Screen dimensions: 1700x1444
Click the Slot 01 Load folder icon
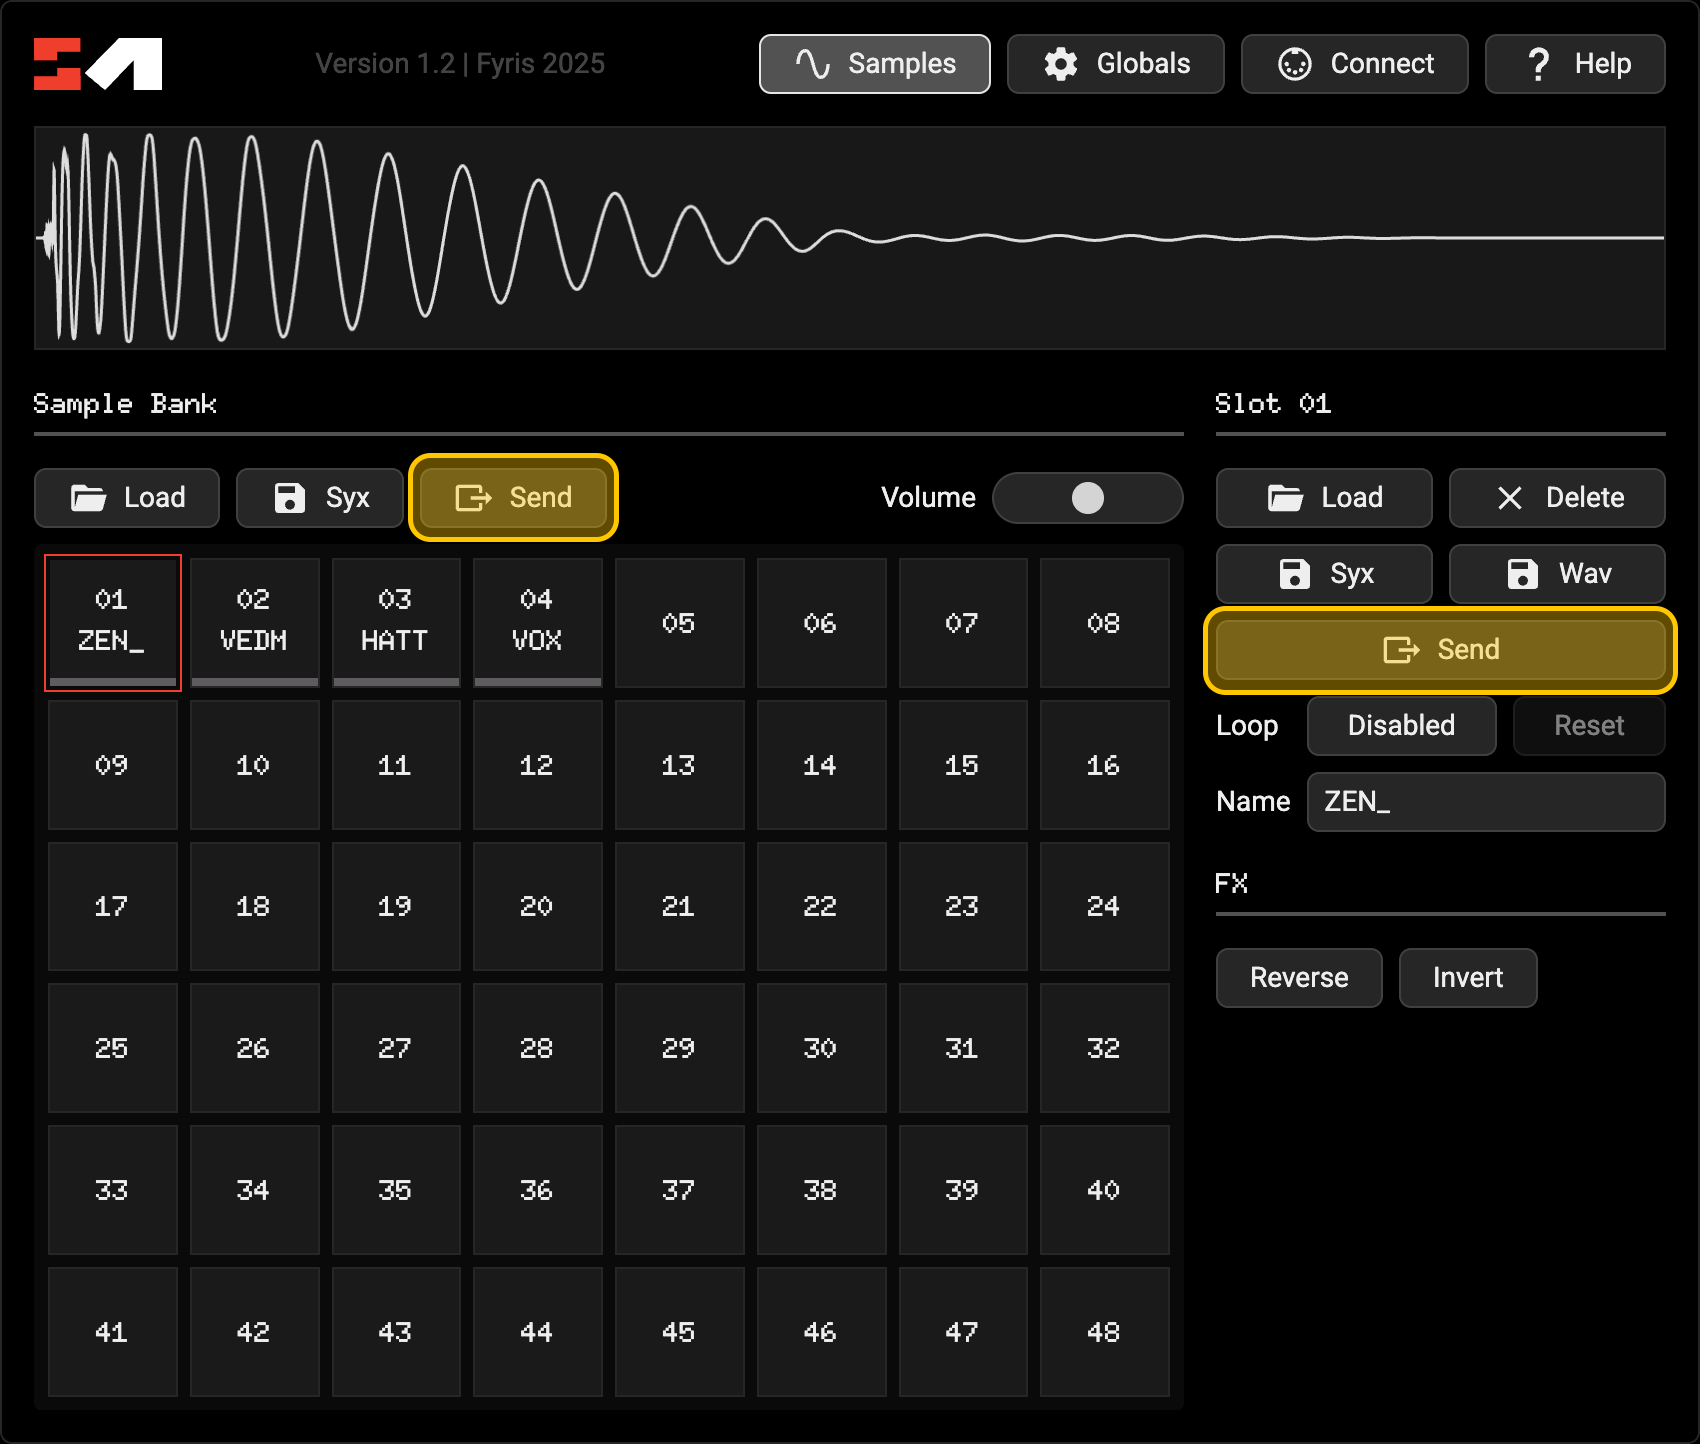click(x=1285, y=498)
